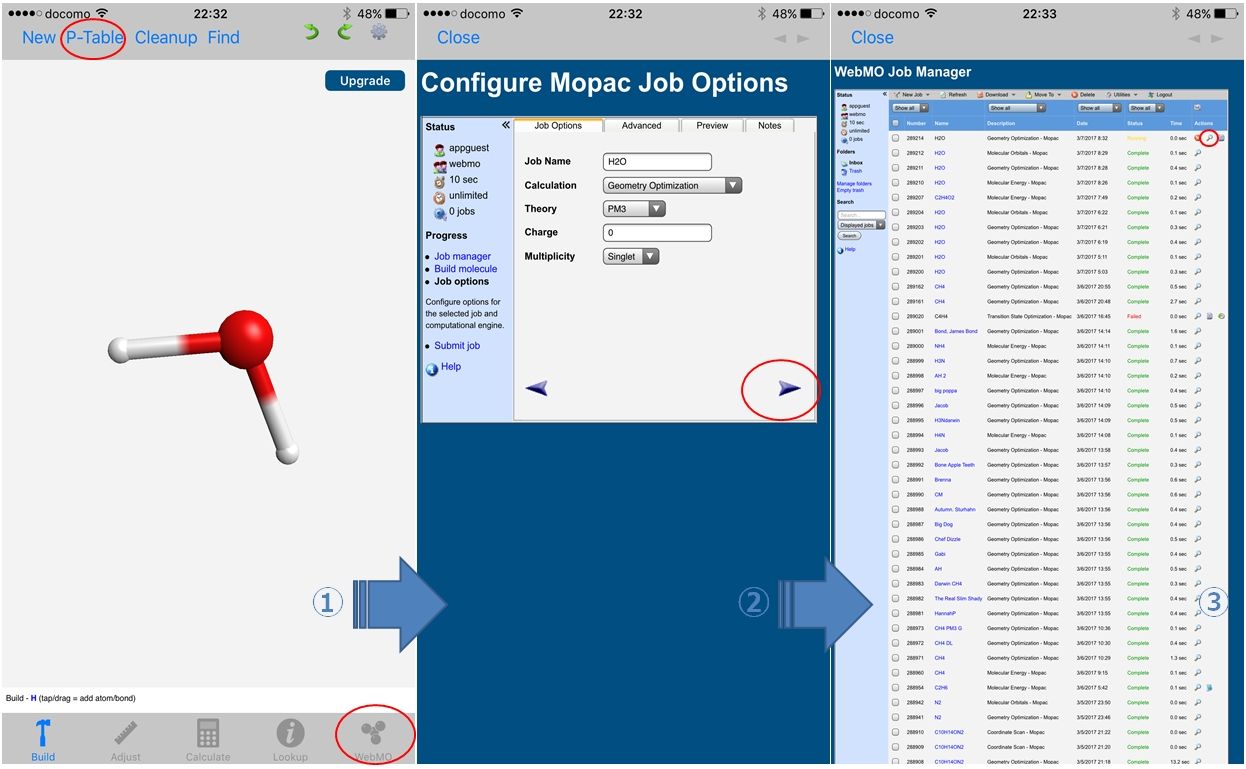Check the box for job 289001
This screenshot has height=769, width=1246.
pyautogui.click(x=895, y=331)
